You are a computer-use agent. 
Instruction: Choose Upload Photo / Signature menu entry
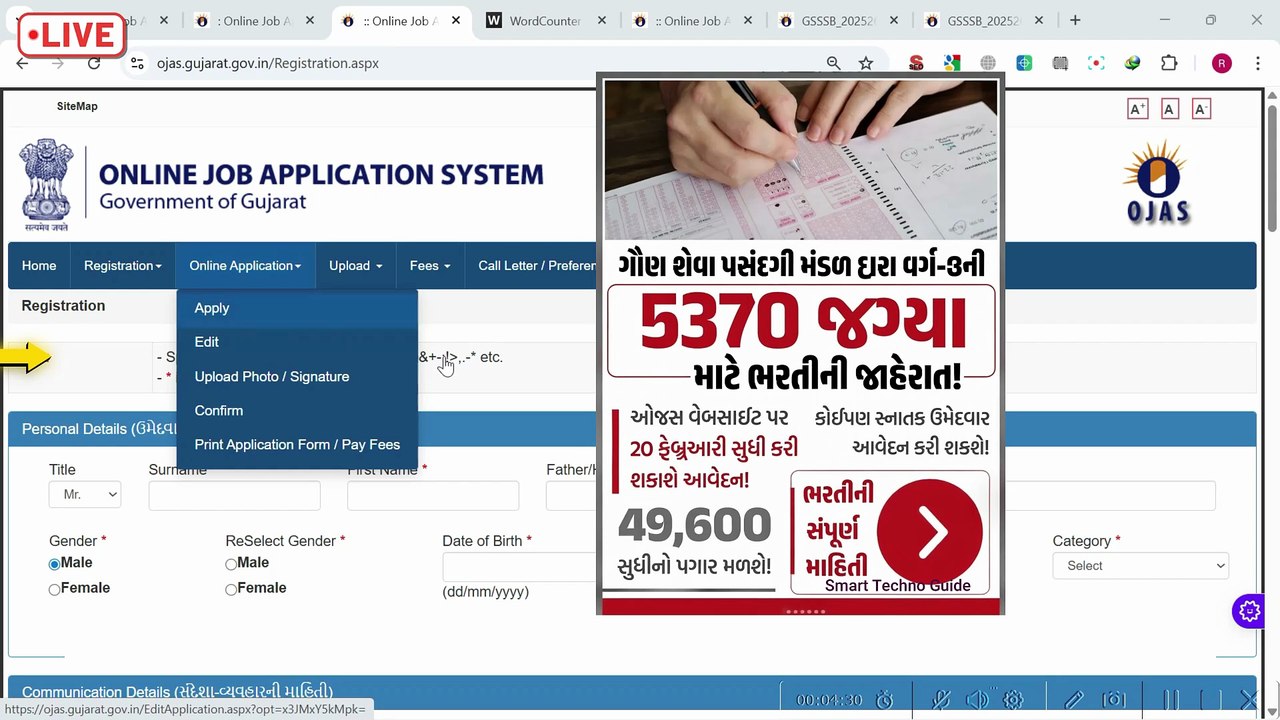tap(297, 377)
